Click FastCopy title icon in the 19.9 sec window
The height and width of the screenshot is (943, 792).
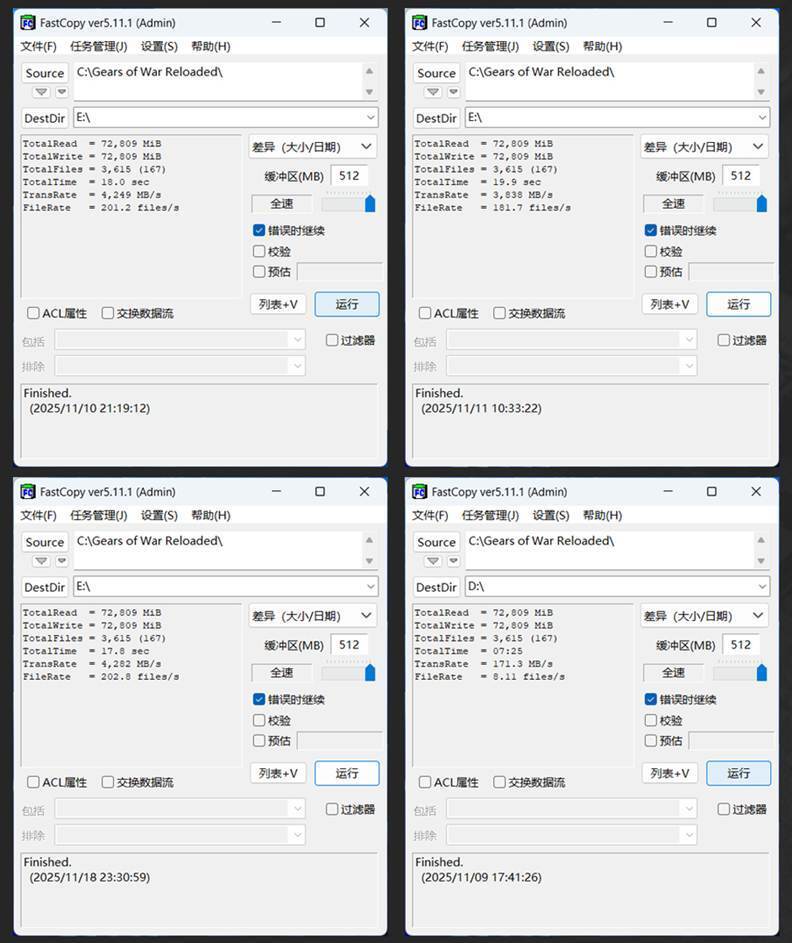419,23
